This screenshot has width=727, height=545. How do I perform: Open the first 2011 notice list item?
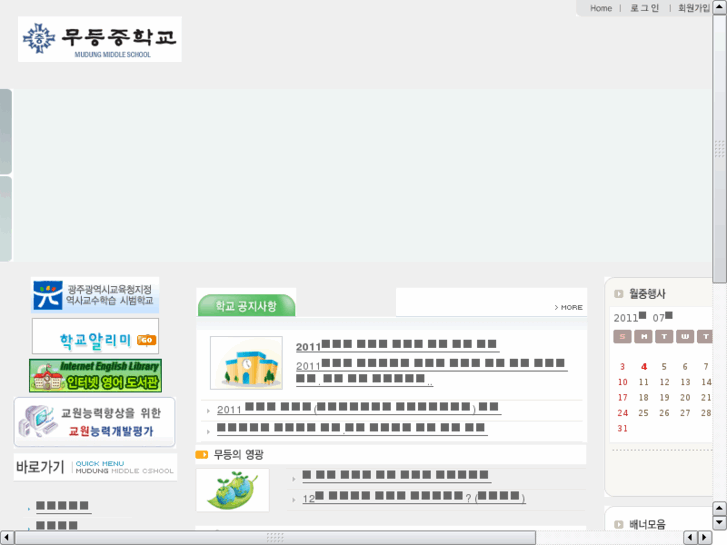click(359, 408)
